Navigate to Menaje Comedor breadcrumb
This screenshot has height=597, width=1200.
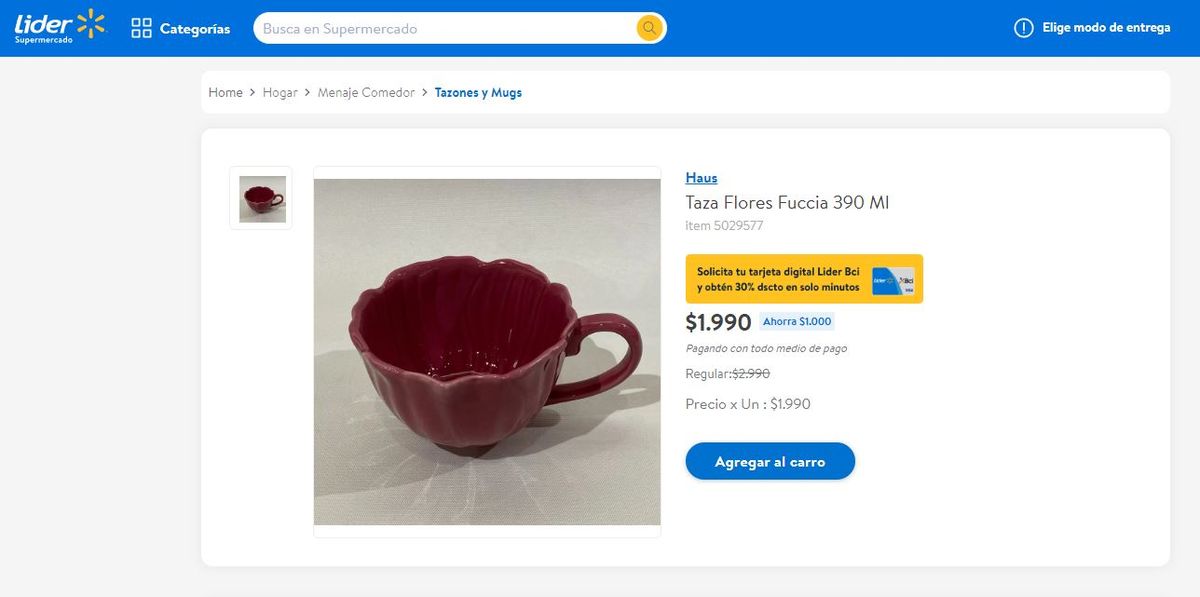click(366, 92)
